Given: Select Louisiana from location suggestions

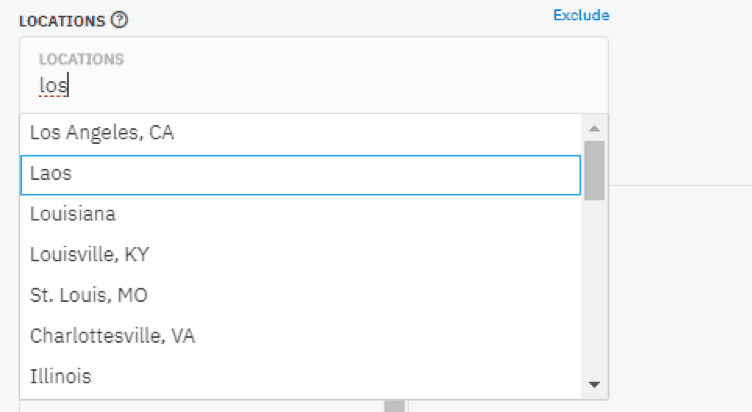Looking at the screenshot, I should pos(300,214).
